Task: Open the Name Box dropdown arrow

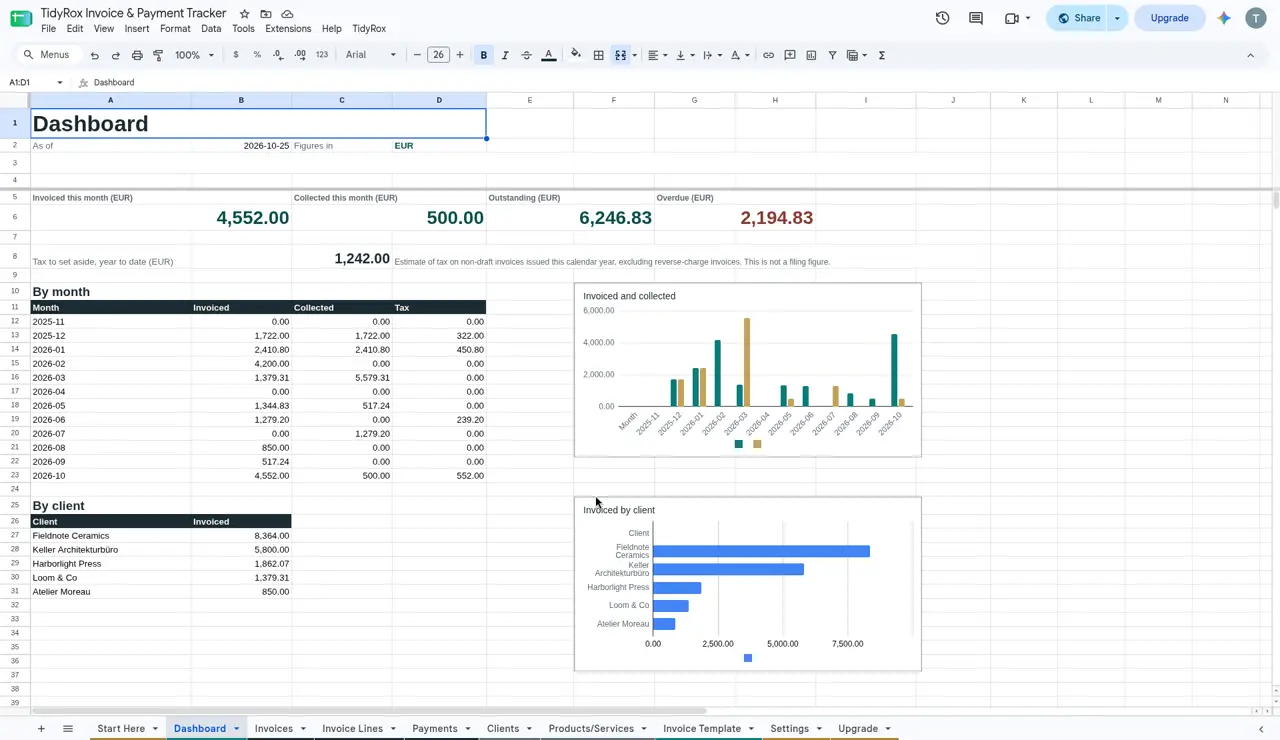Action: pos(59,82)
